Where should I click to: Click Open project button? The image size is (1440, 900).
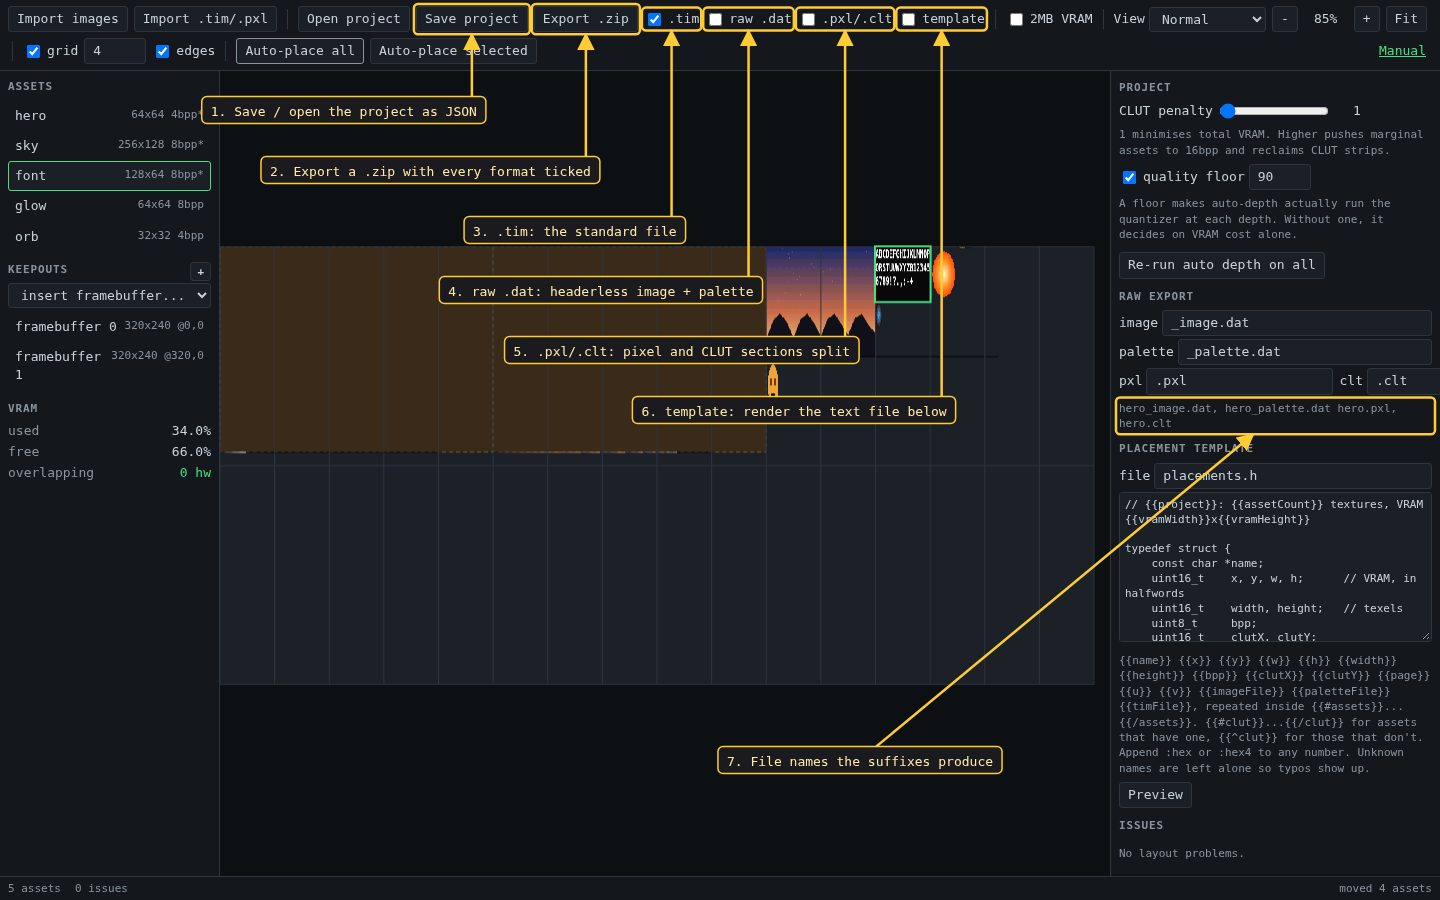click(x=354, y=19)
